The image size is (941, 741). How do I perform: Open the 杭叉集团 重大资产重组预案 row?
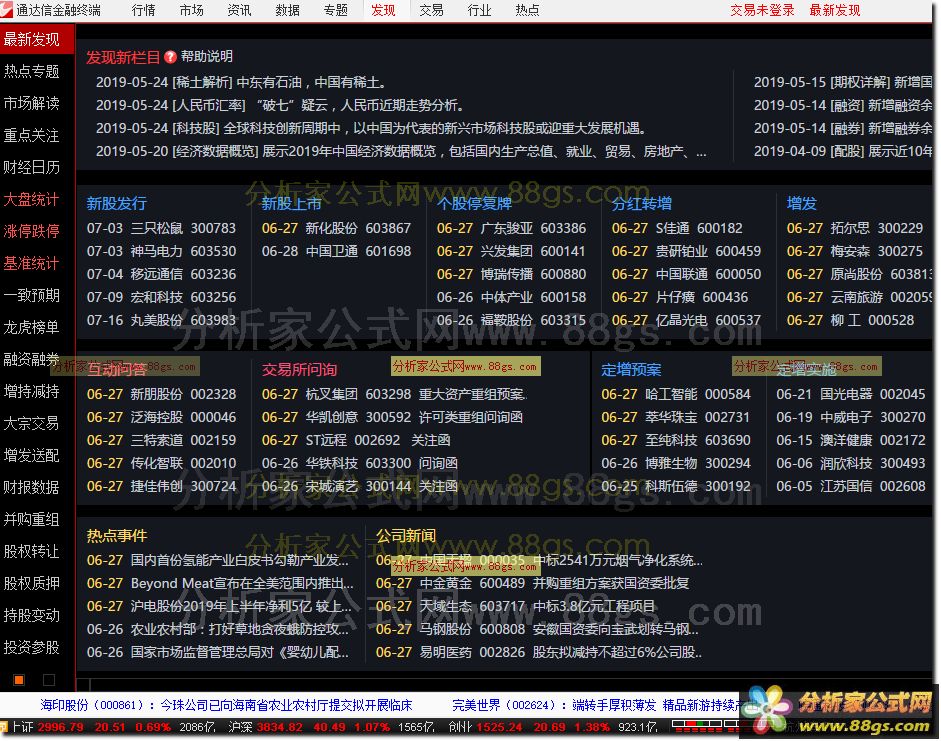point(394,394)
